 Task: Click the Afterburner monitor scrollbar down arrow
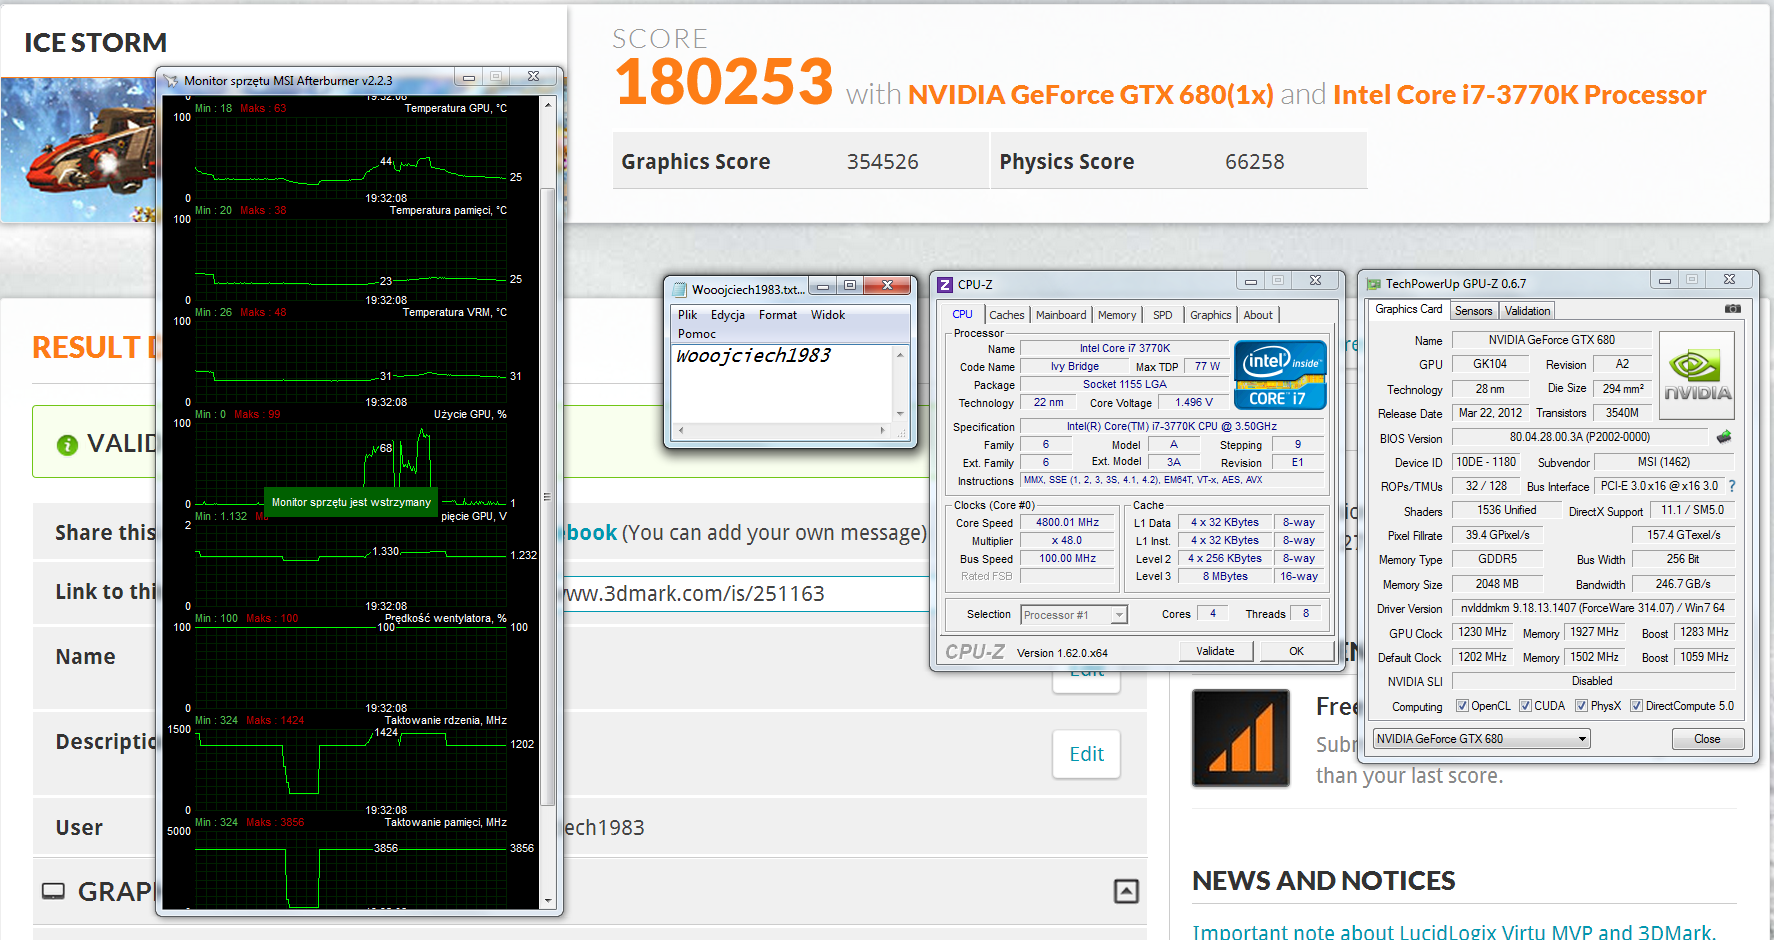pos(548,901)
